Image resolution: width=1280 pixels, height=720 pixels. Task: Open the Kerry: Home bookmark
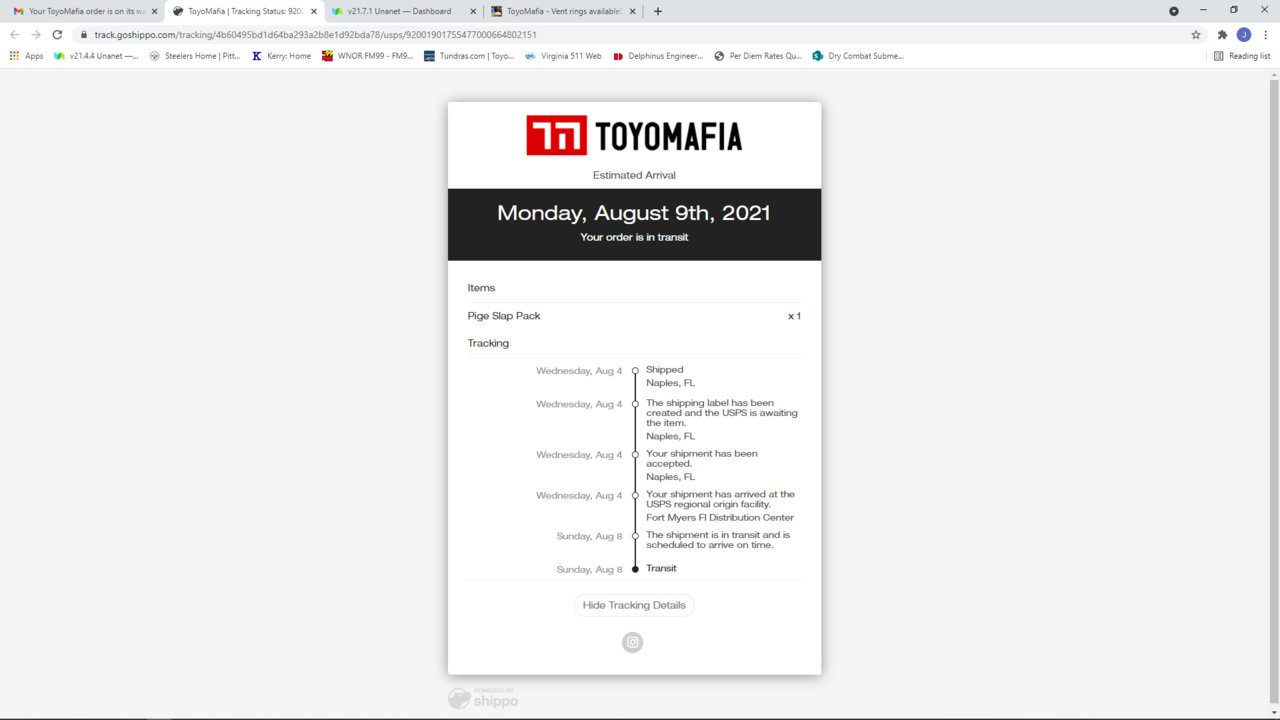point(281,56)
